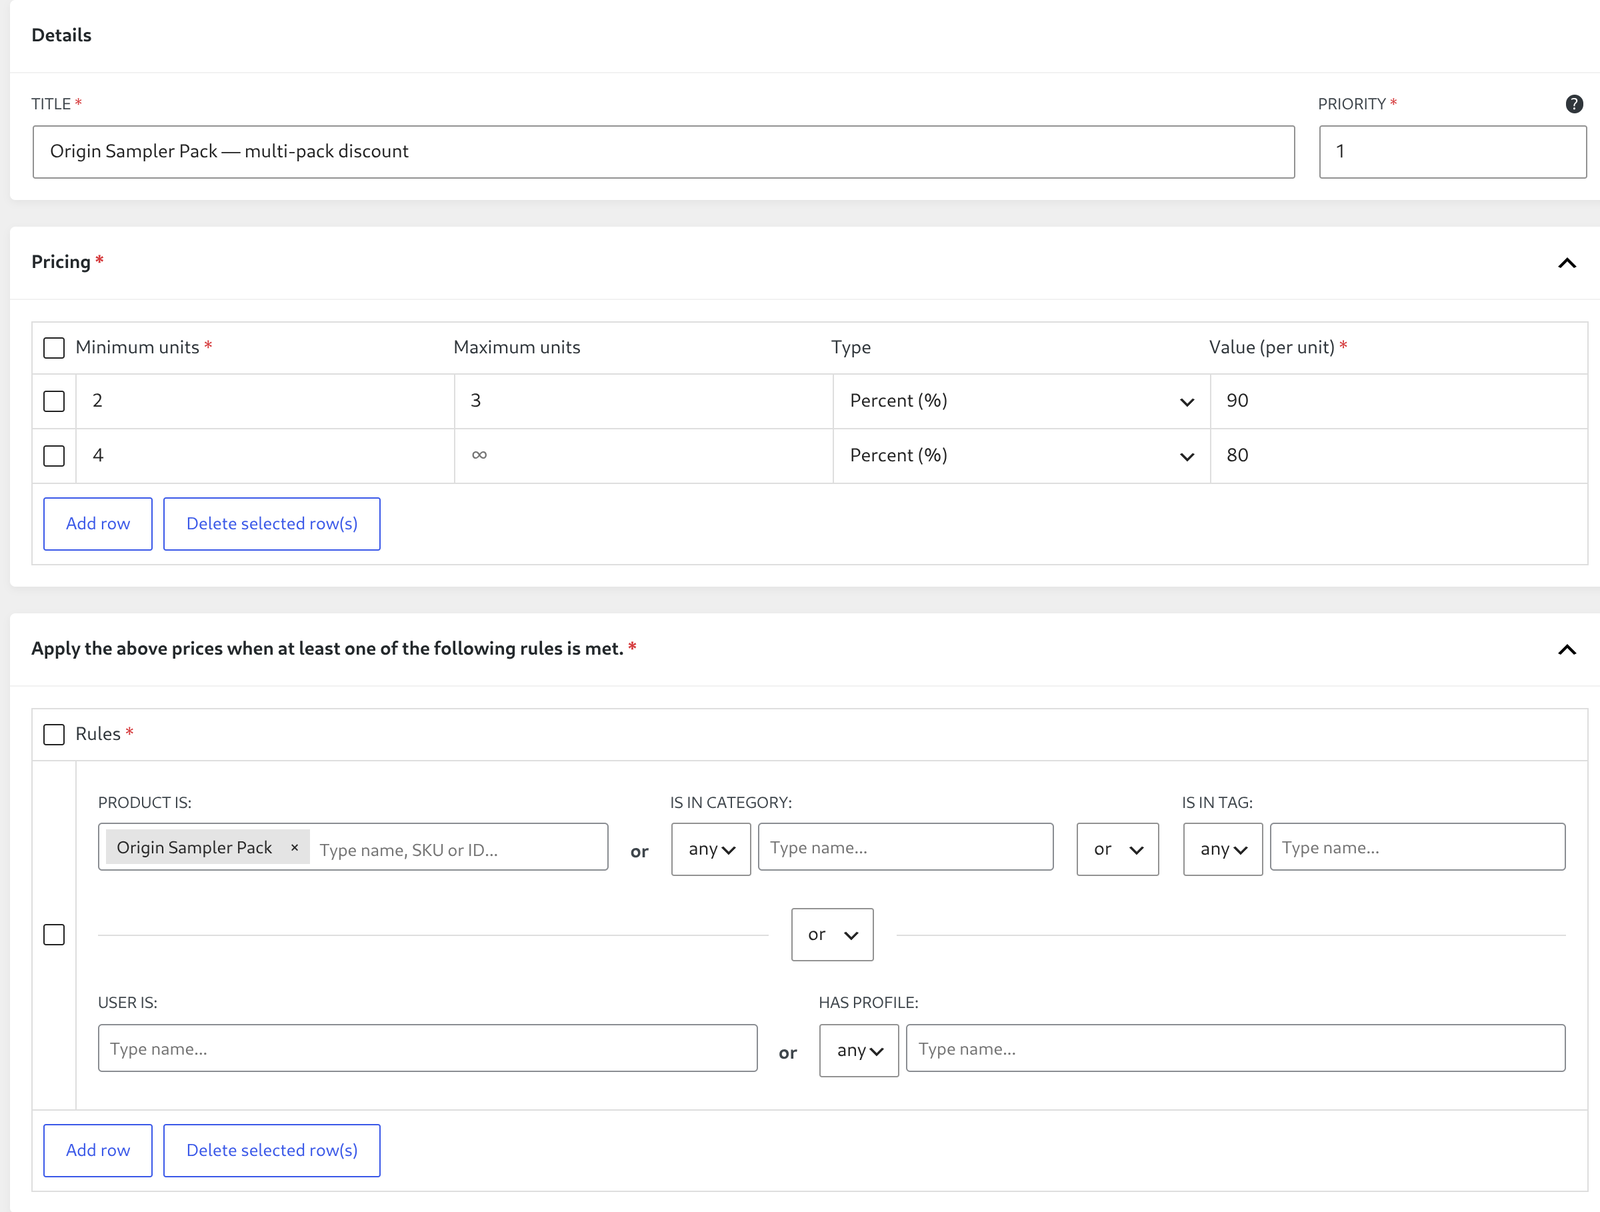Tick the Minimum units header checkbox
The width and height of the screenshot is (1600, 1212).
54,348
